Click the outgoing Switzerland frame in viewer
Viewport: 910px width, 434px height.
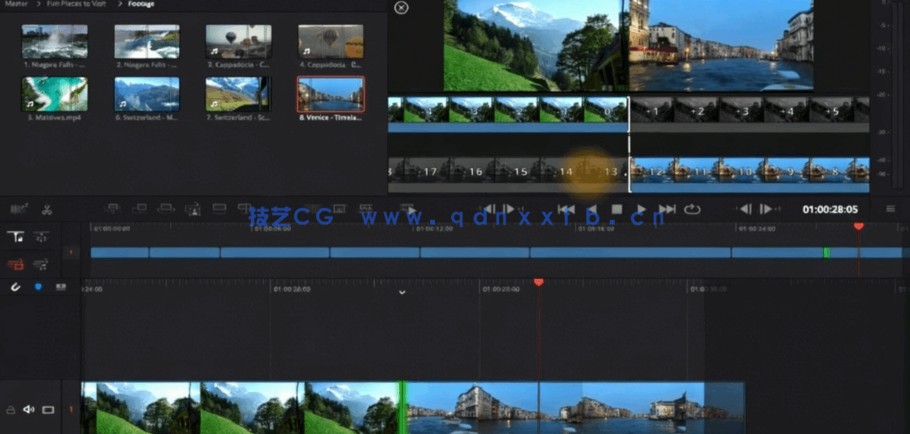point(536,45)
